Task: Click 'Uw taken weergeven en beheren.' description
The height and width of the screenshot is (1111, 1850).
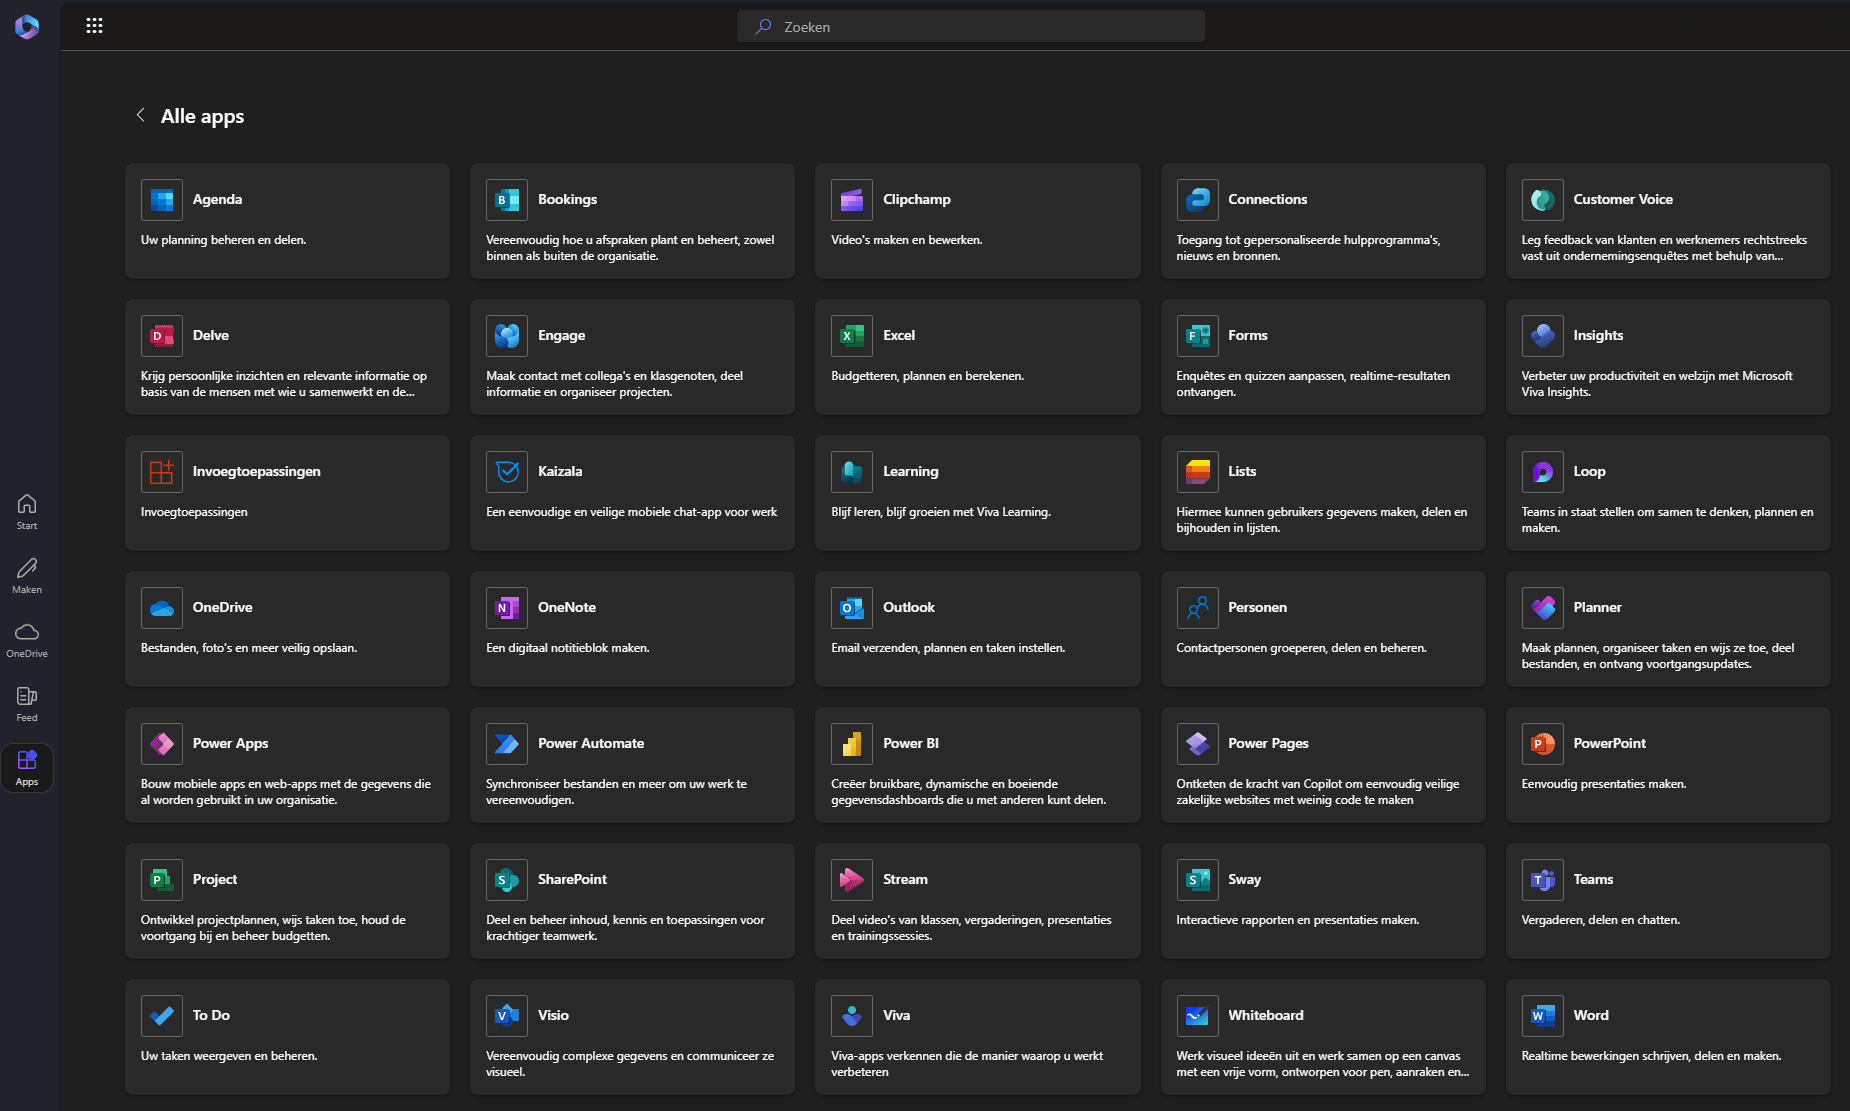Action: (229, 1056)
